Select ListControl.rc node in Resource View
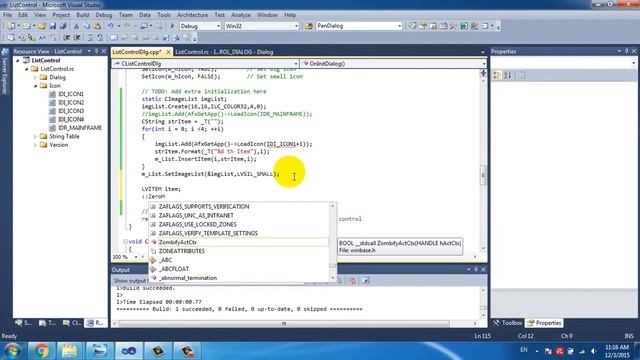640x360 pixels. click(x=57, y=69)
